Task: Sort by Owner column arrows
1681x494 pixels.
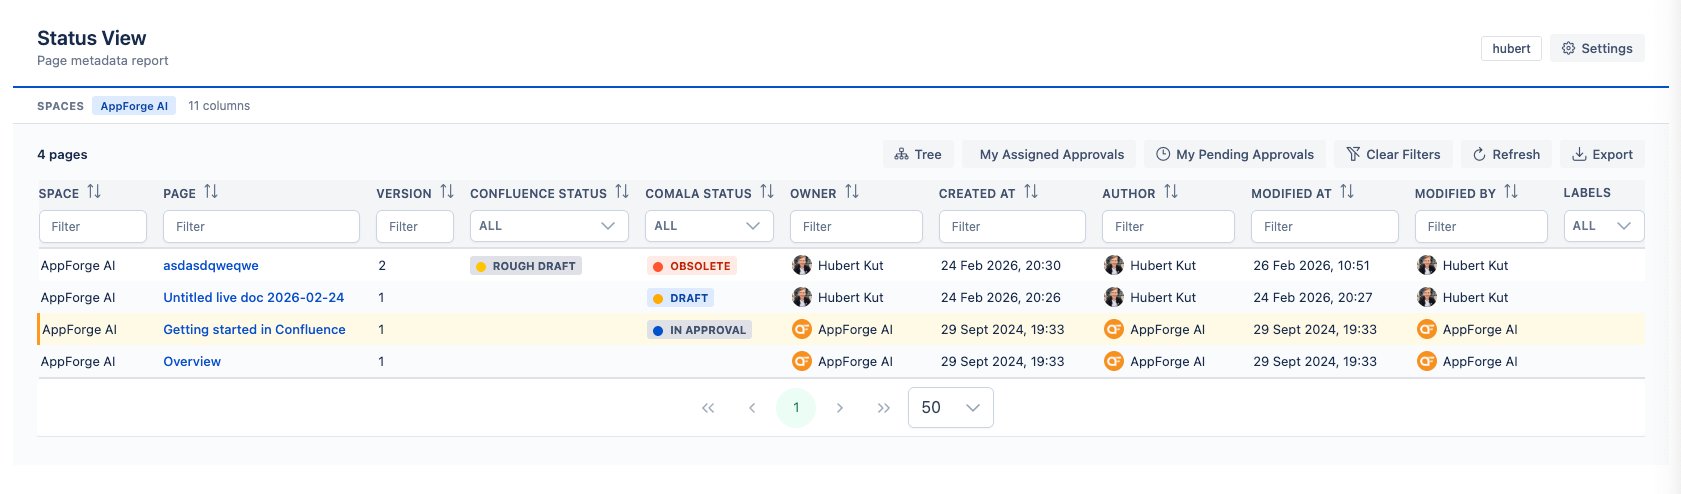Action: (x=852, y=192)
